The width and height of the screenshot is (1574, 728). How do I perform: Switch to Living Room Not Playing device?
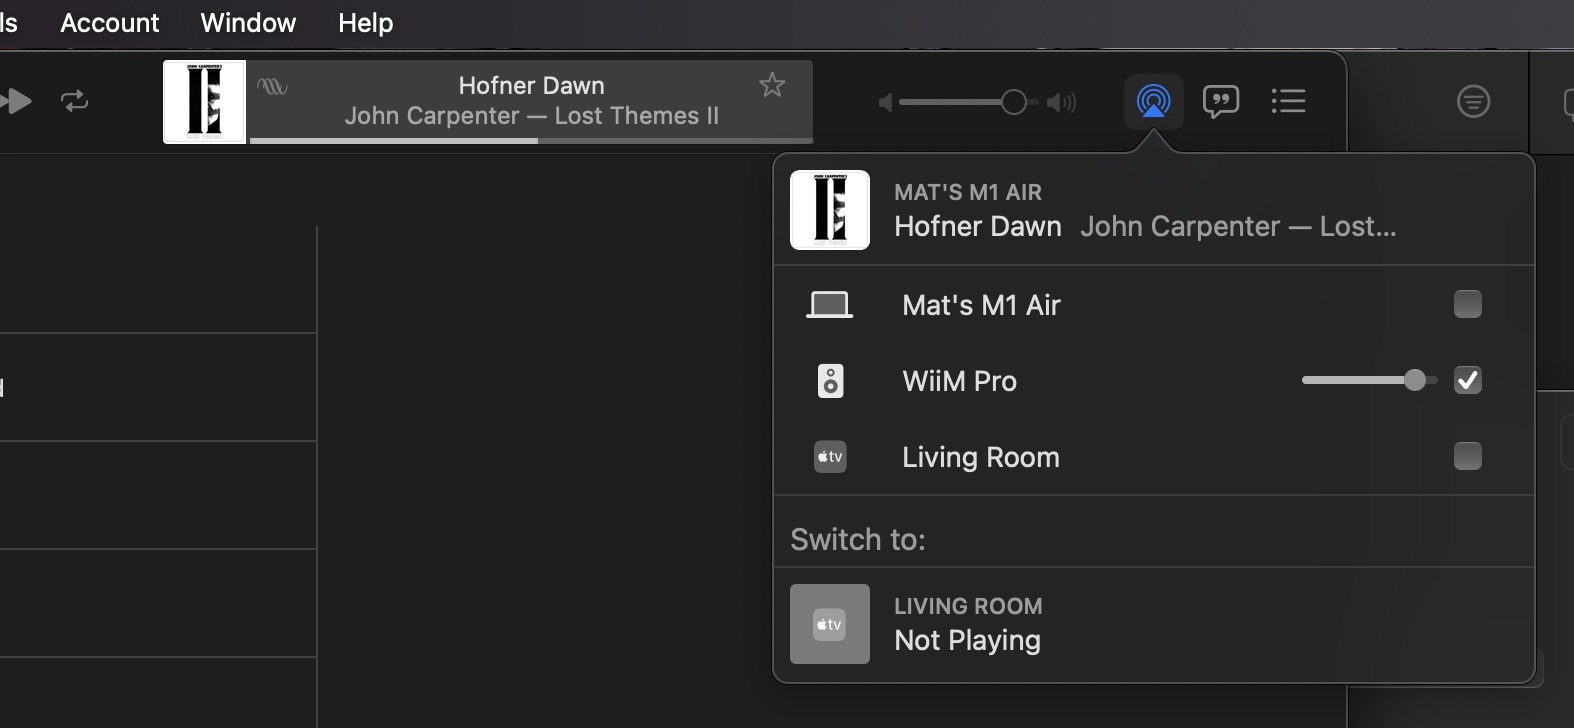[1154, 624]
